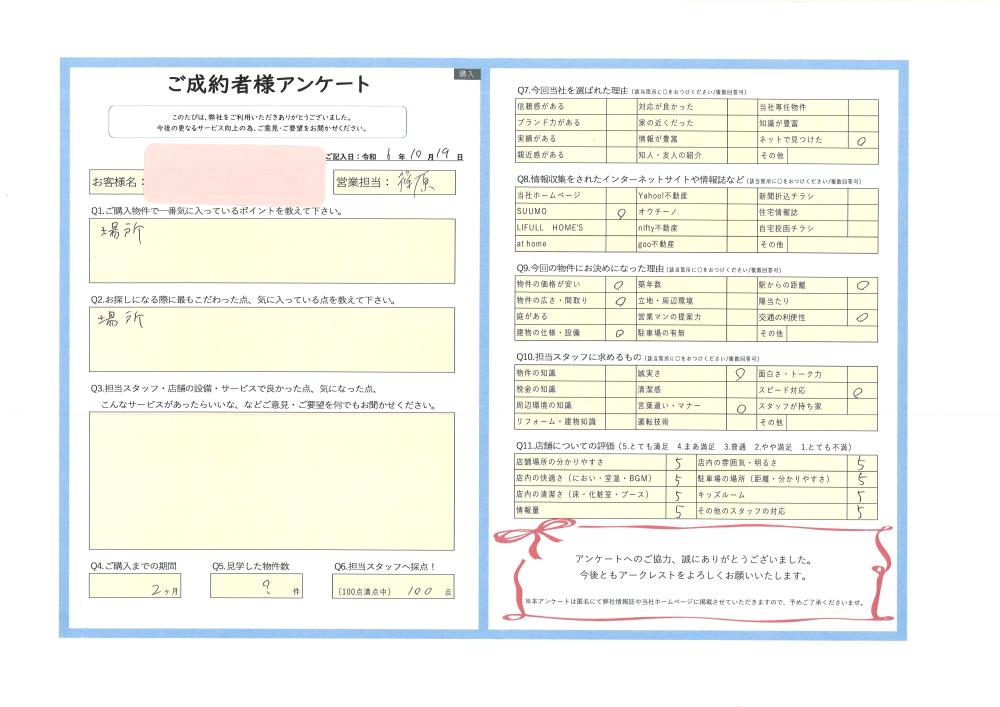The height and width of the screenshot is (707, 1000).
Task: Click the 対応が良かった label
Action: [x=666, y=107]
